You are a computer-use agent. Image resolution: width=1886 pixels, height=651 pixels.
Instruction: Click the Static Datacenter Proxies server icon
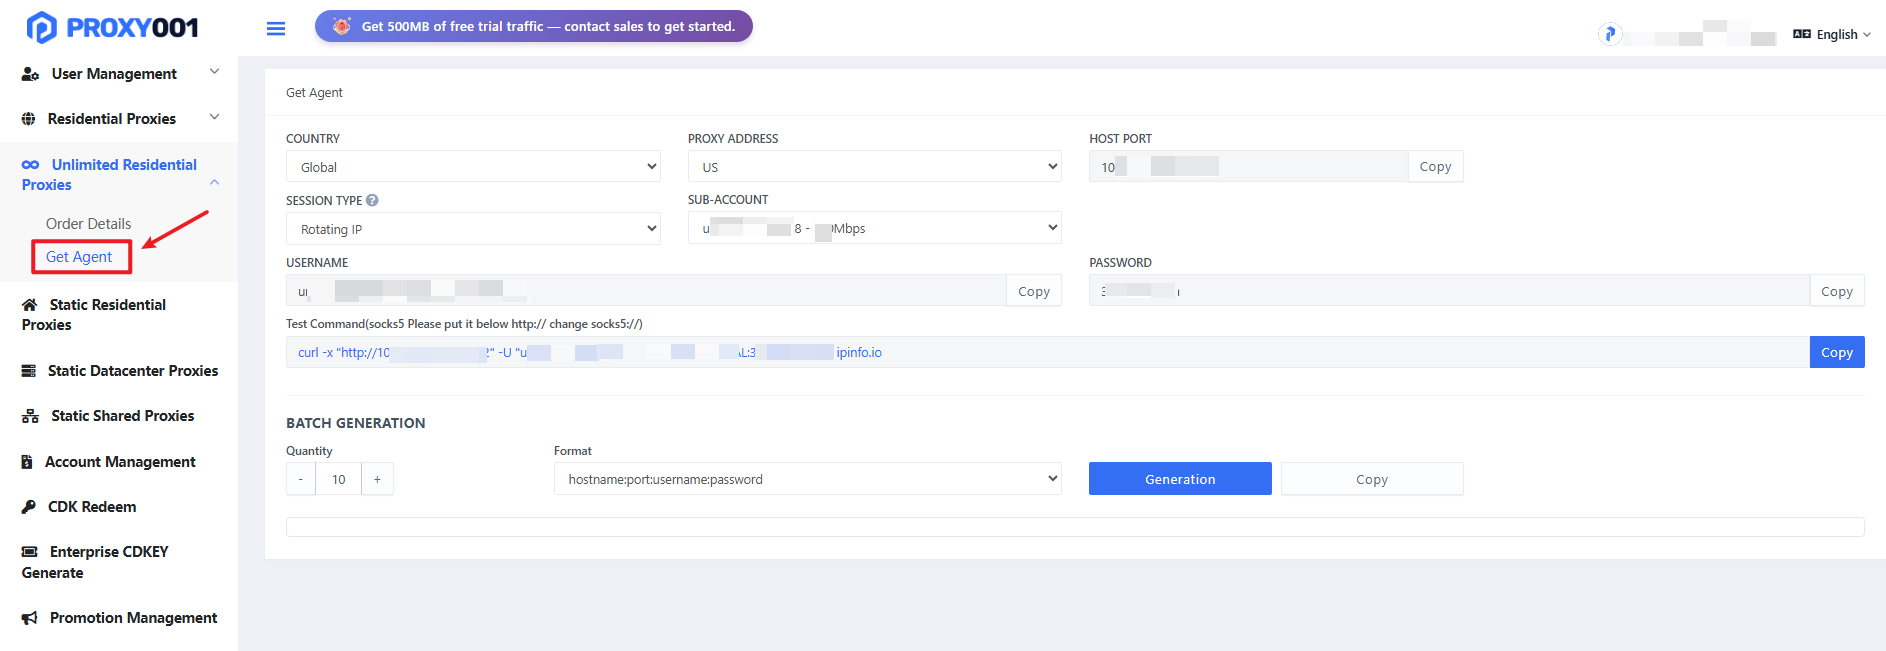click(29, 371)
